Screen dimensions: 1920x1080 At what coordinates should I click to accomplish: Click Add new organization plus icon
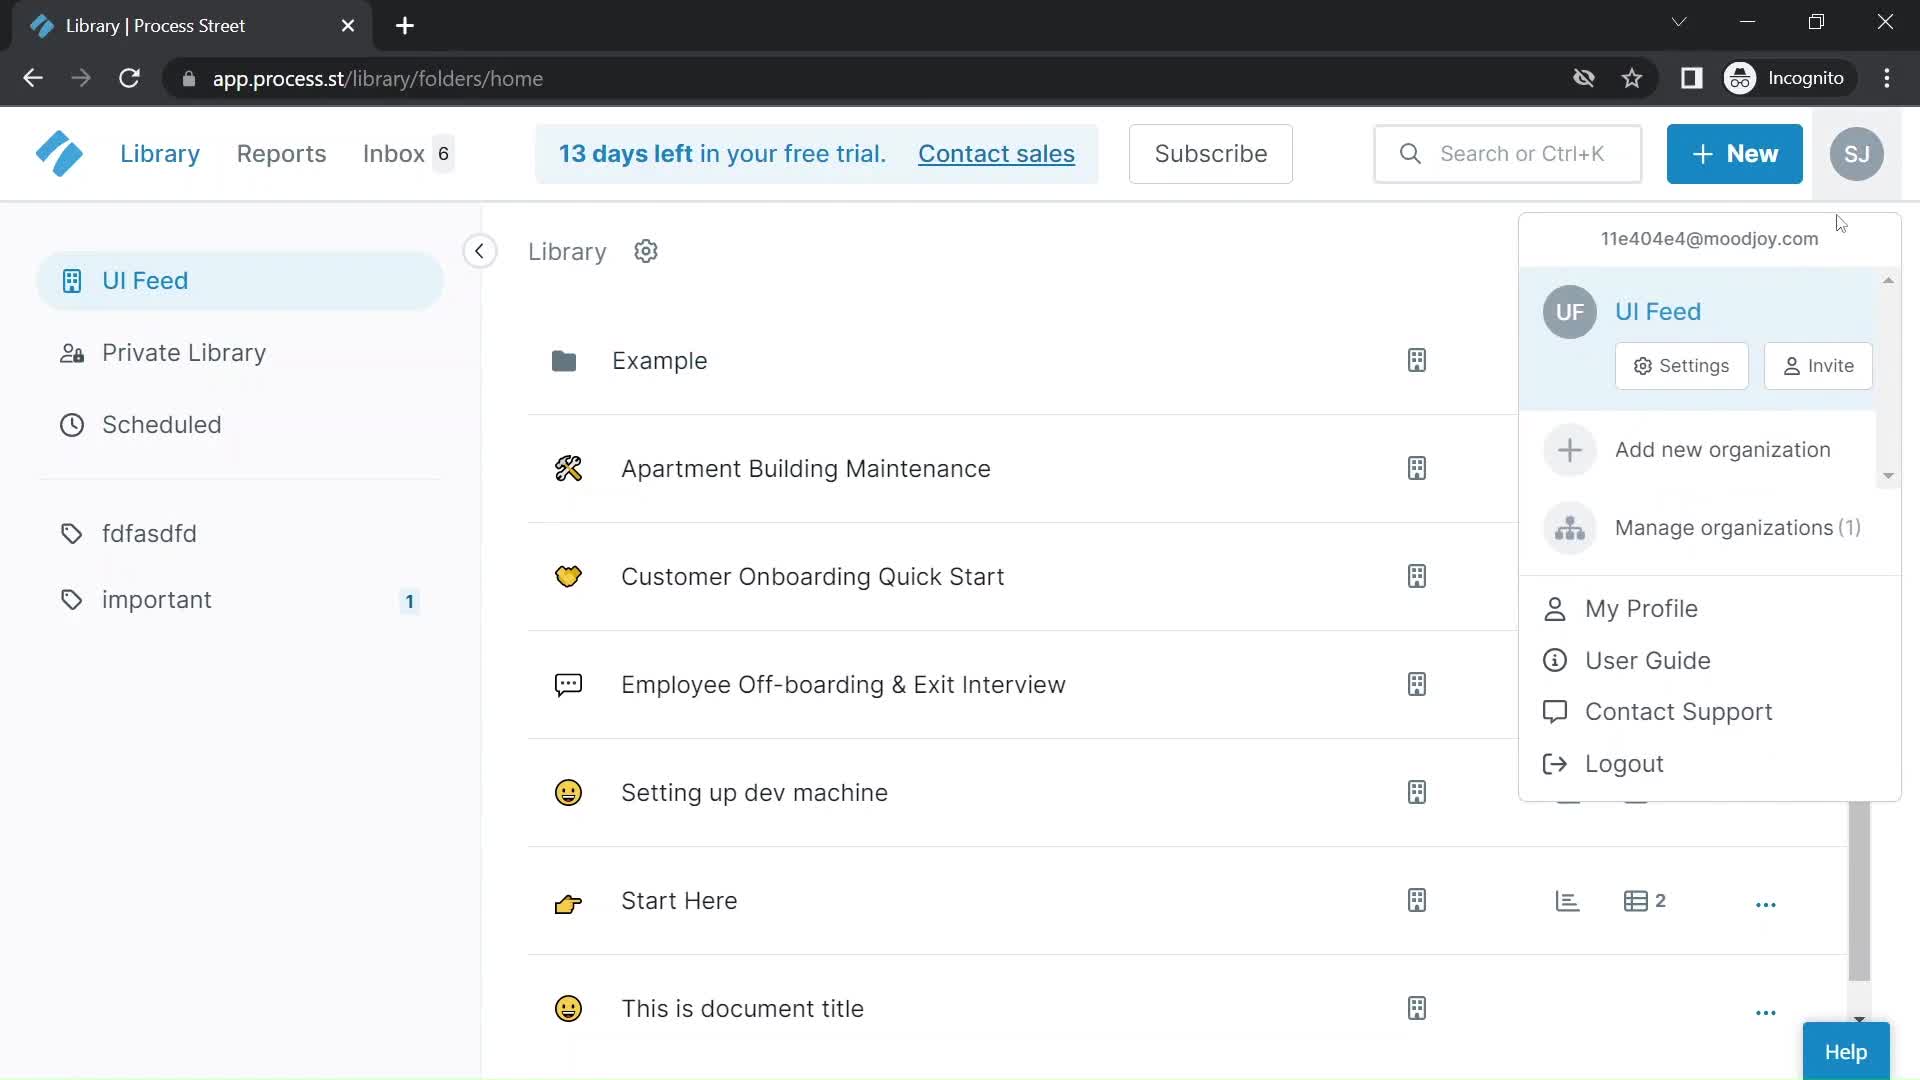click(x=1570, y=450)
